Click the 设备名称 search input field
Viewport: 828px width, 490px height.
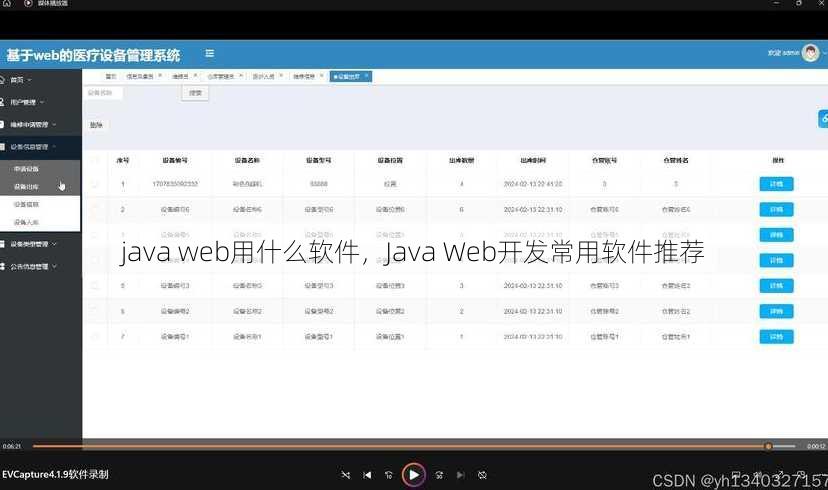tap(103, 93)
